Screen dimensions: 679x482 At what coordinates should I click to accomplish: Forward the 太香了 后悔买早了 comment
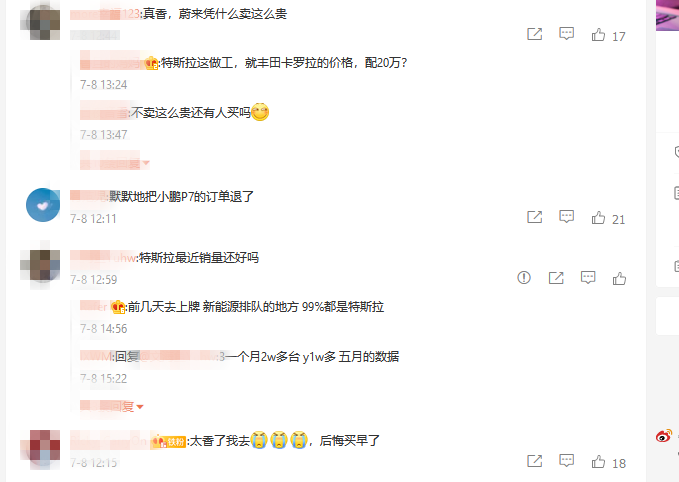535,461
